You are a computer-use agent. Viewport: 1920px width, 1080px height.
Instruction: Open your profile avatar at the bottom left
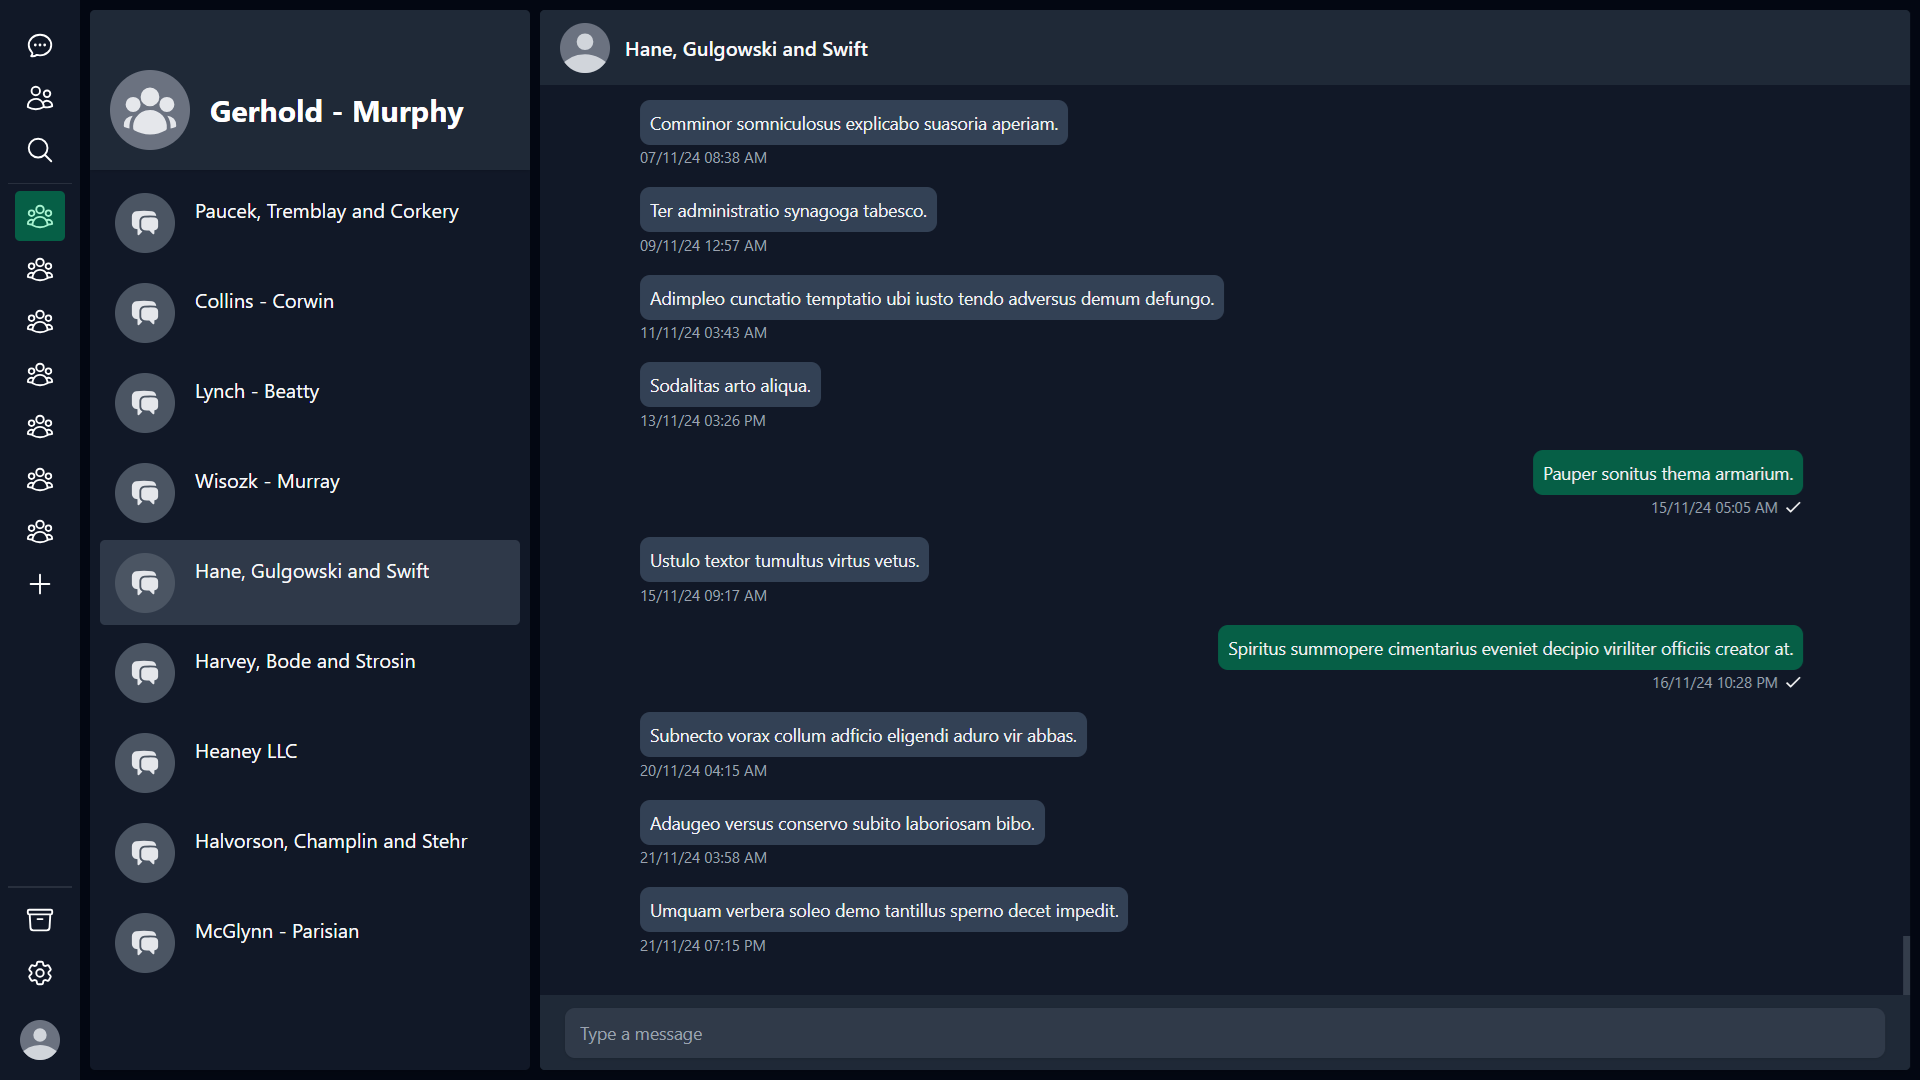coord(39,1040)
